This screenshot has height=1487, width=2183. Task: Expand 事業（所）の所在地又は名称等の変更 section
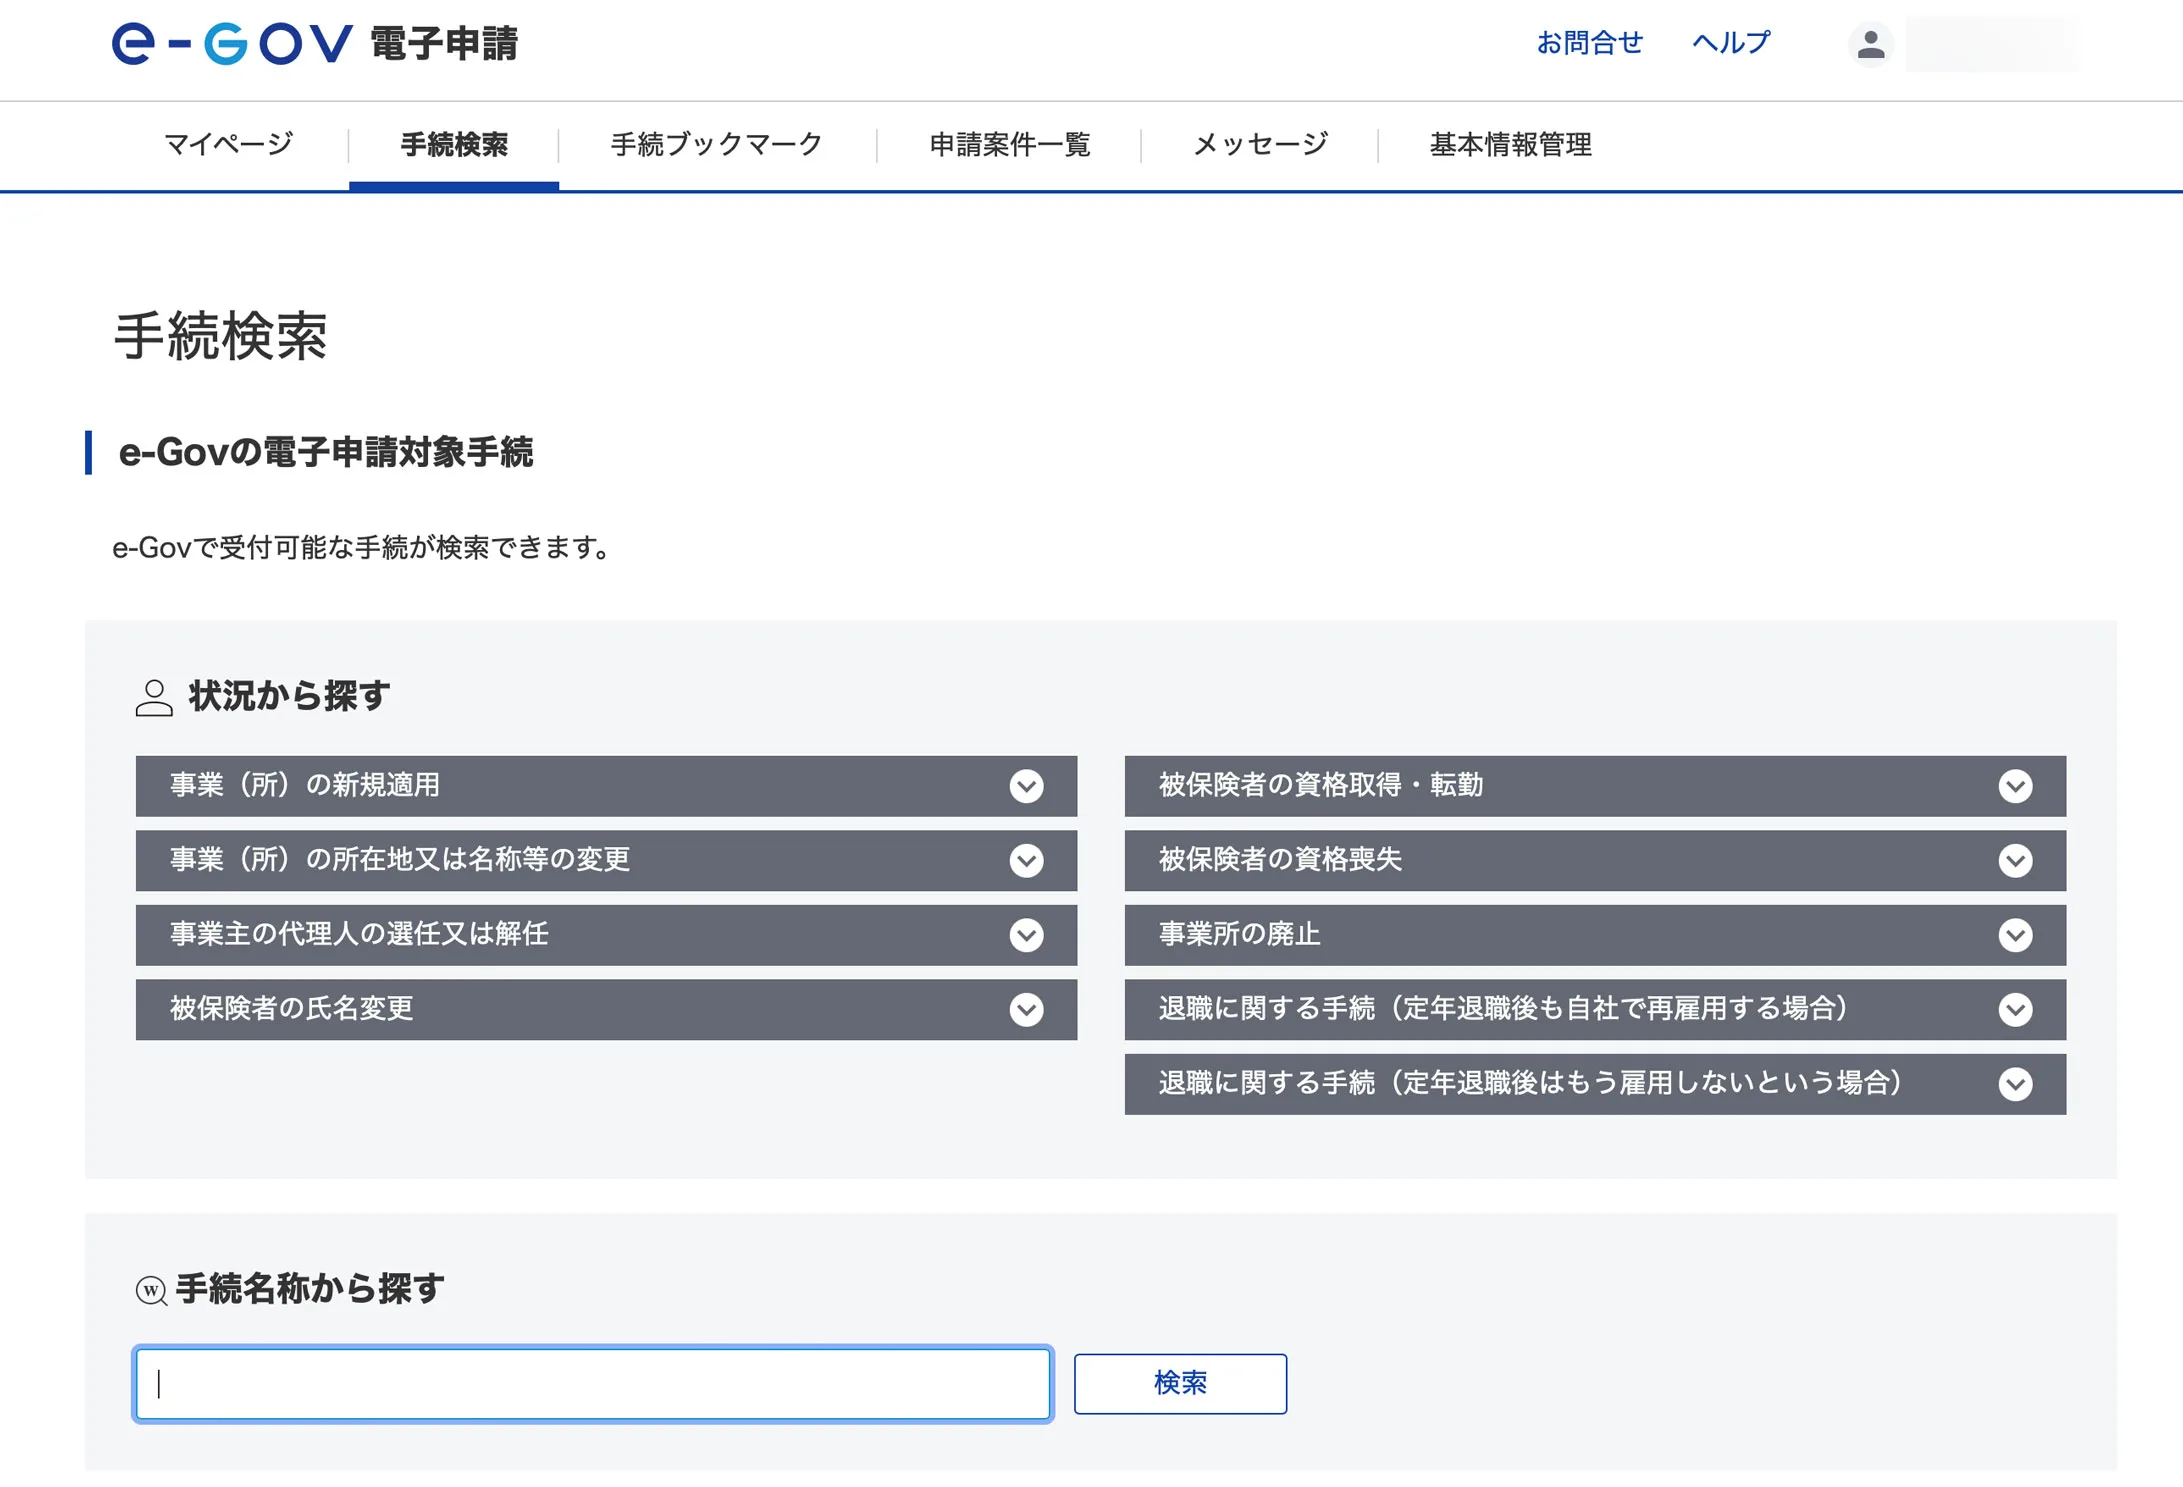606,860
